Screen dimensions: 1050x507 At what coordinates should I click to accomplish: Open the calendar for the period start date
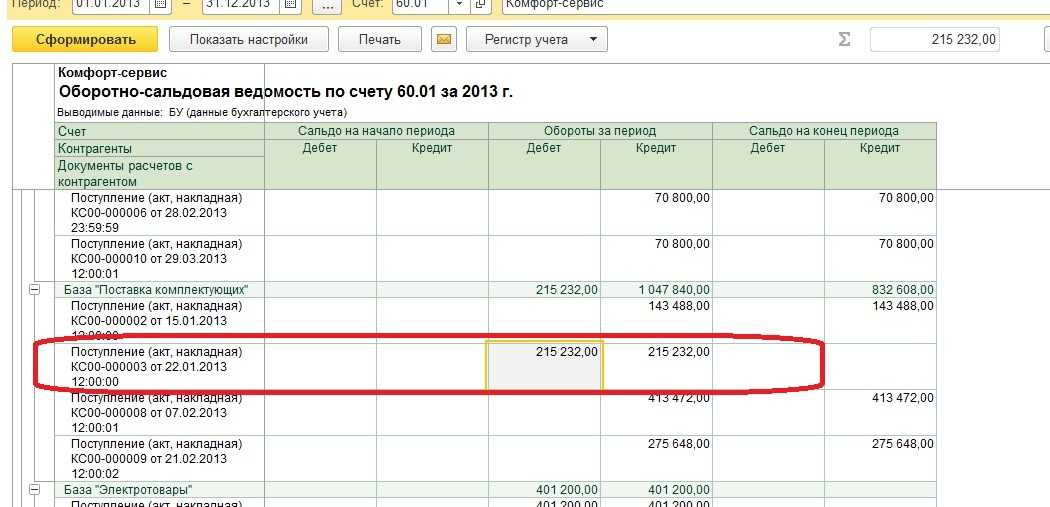click(159, 4)
